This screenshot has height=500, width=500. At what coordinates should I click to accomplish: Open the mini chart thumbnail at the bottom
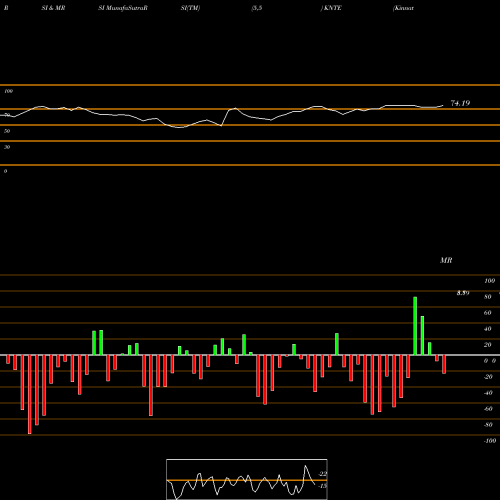click(x=247, y=479)
